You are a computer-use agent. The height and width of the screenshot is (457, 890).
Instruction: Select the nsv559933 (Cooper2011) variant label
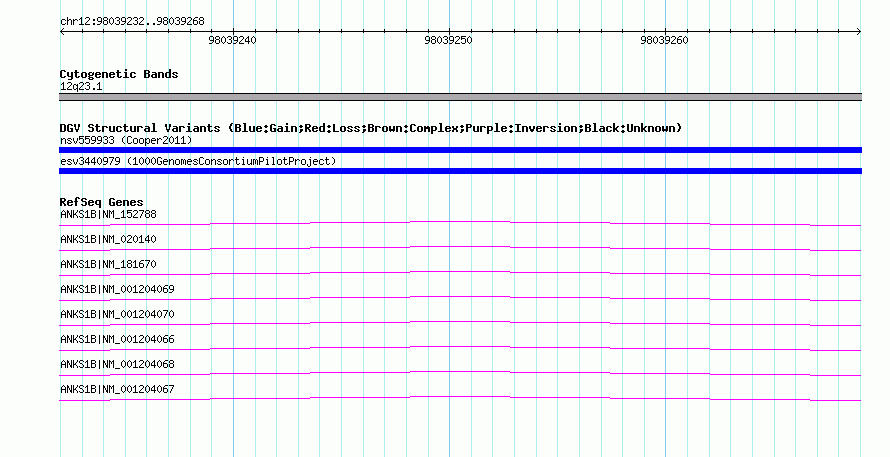click(126, 140)
